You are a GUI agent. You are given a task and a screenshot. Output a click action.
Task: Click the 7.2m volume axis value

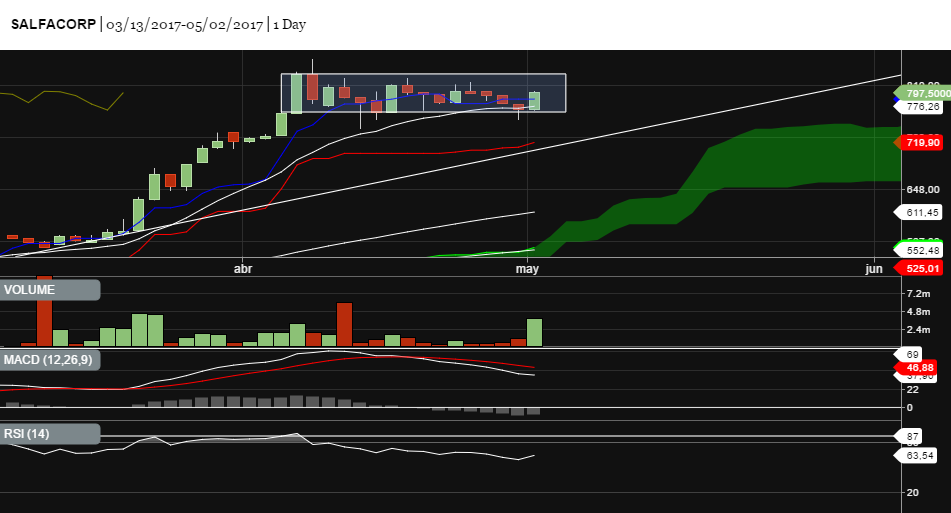click(x=918, y=293)
